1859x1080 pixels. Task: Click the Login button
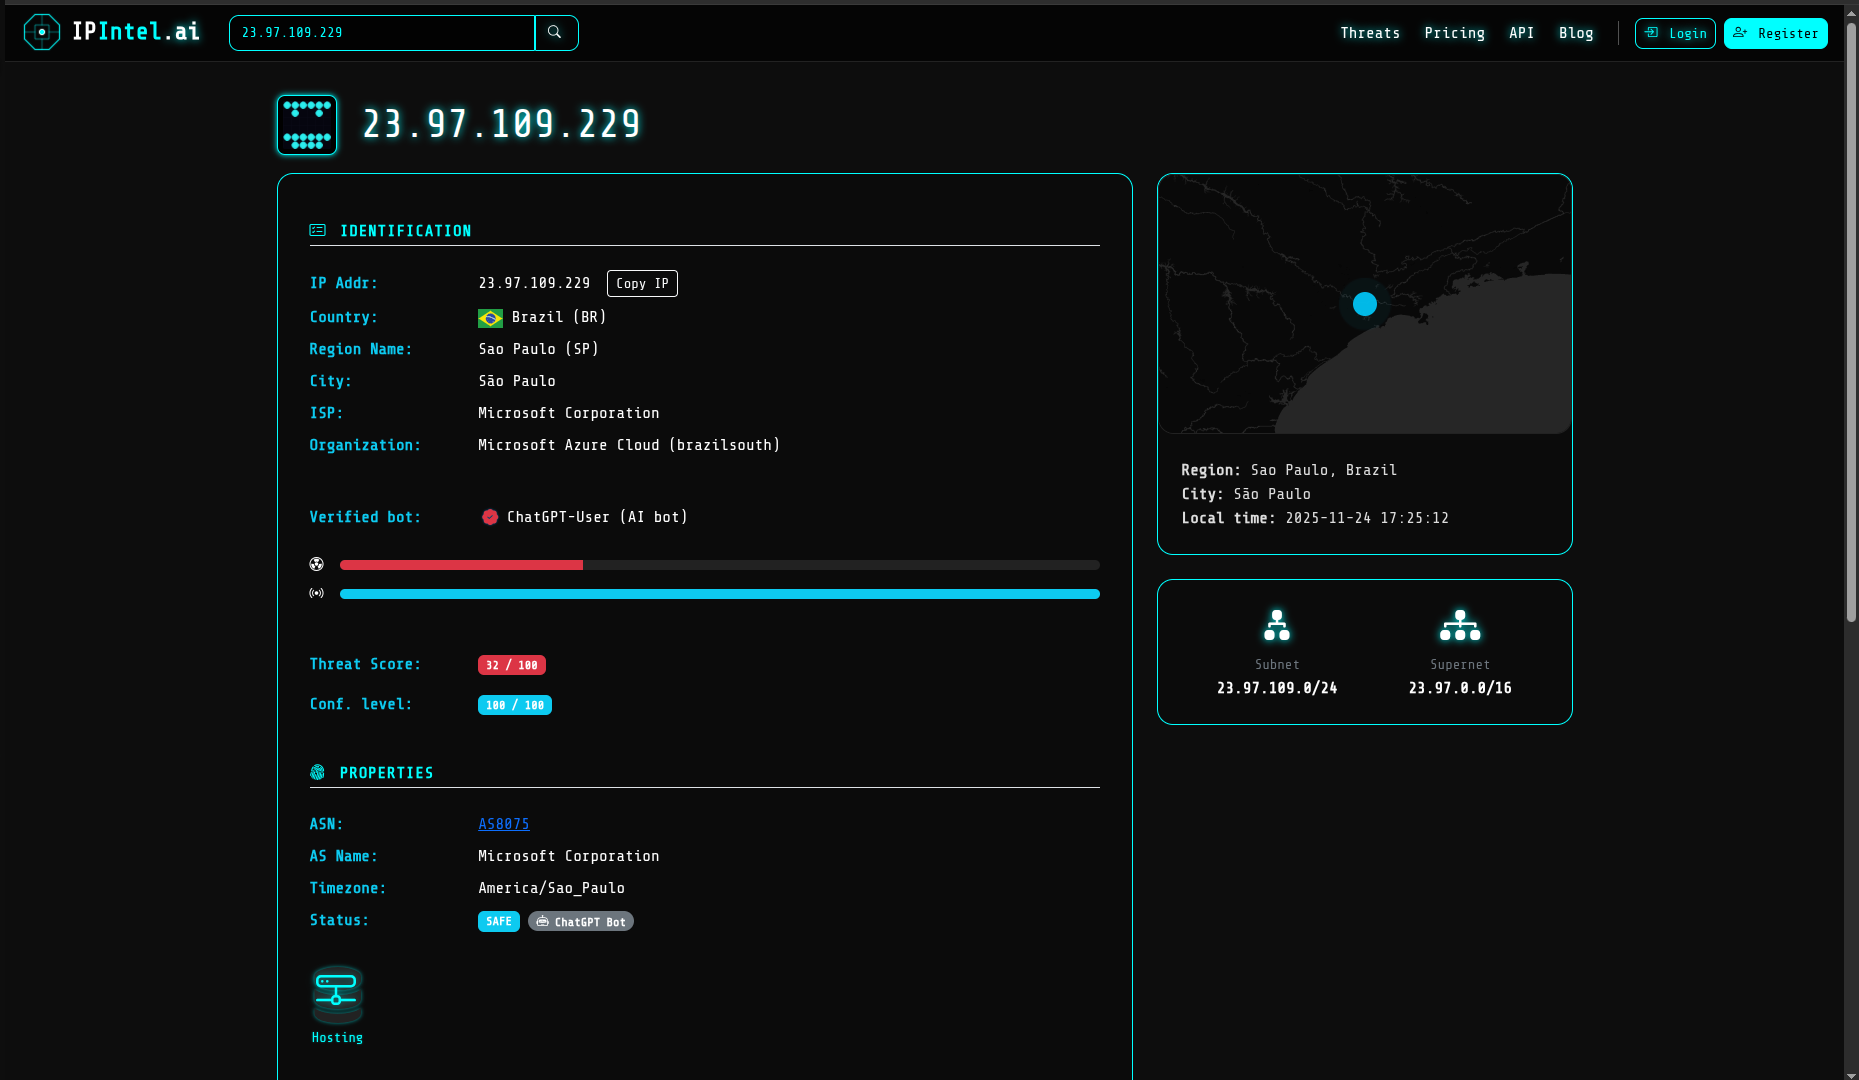(x=1675, y=32)
